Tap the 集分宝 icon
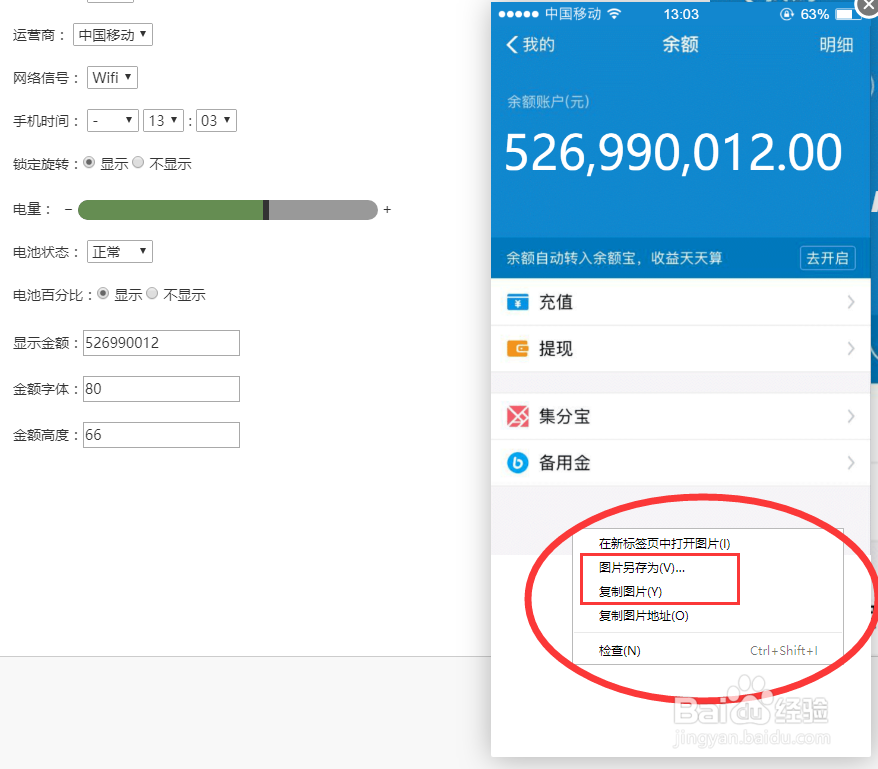 [517, 416]
